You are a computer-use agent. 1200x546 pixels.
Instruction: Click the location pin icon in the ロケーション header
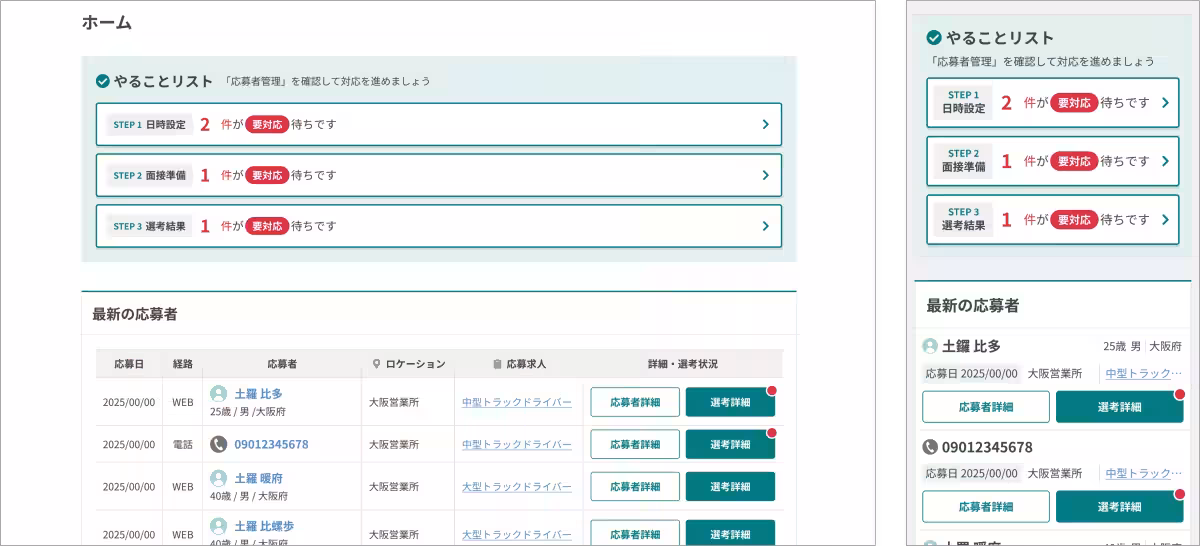[376, 364]
